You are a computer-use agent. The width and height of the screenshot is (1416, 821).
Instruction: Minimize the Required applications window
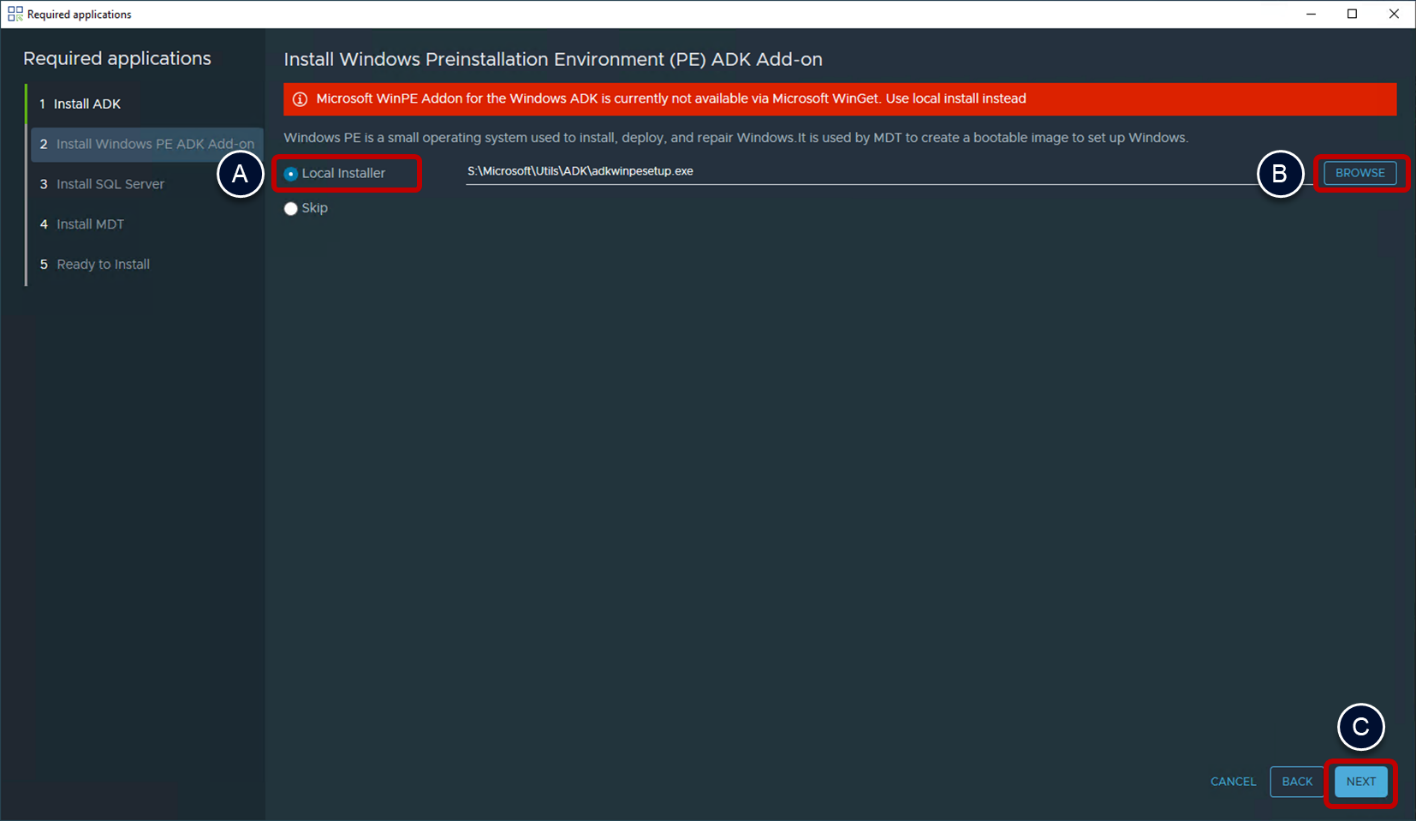[x=1311, y=14]
